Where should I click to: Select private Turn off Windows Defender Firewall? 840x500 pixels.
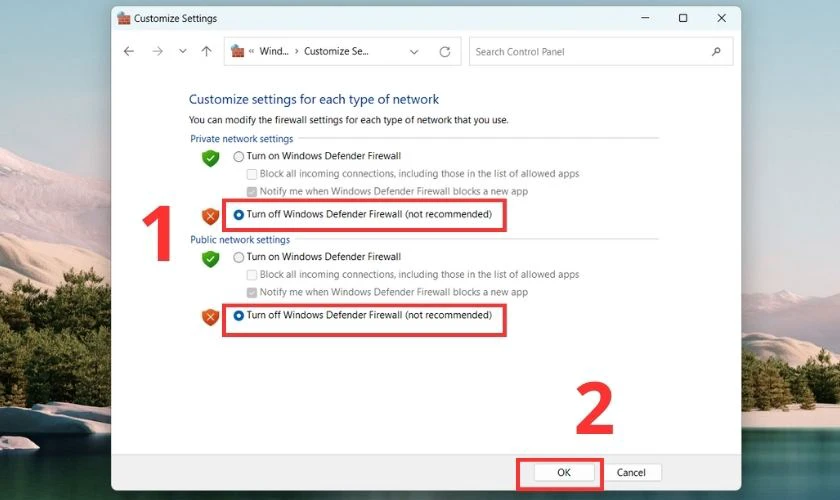238,214
